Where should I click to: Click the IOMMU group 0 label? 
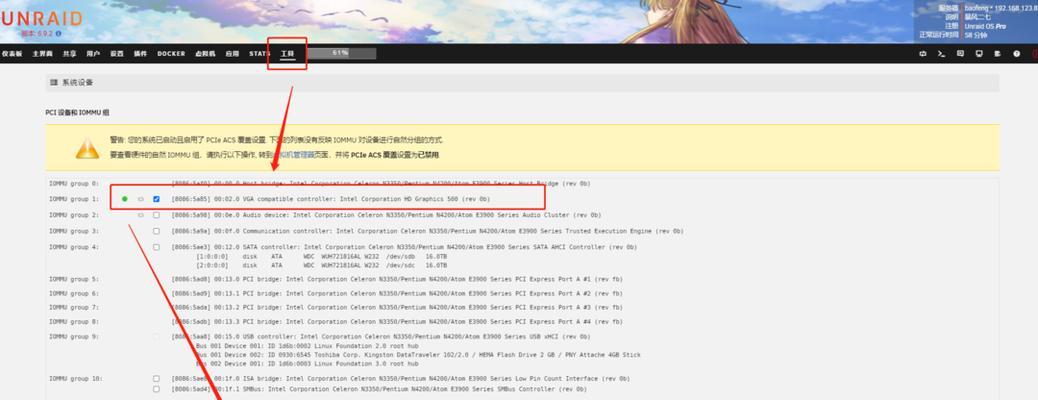point(74,183)
